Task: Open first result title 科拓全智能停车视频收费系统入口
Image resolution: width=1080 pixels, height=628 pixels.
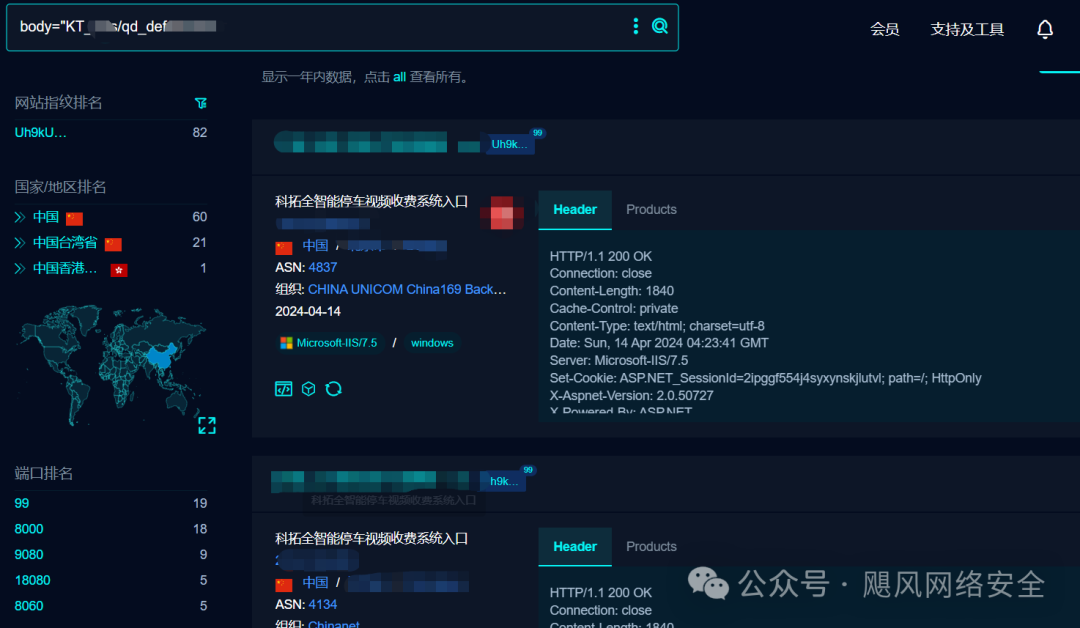Action: (372, 201)
